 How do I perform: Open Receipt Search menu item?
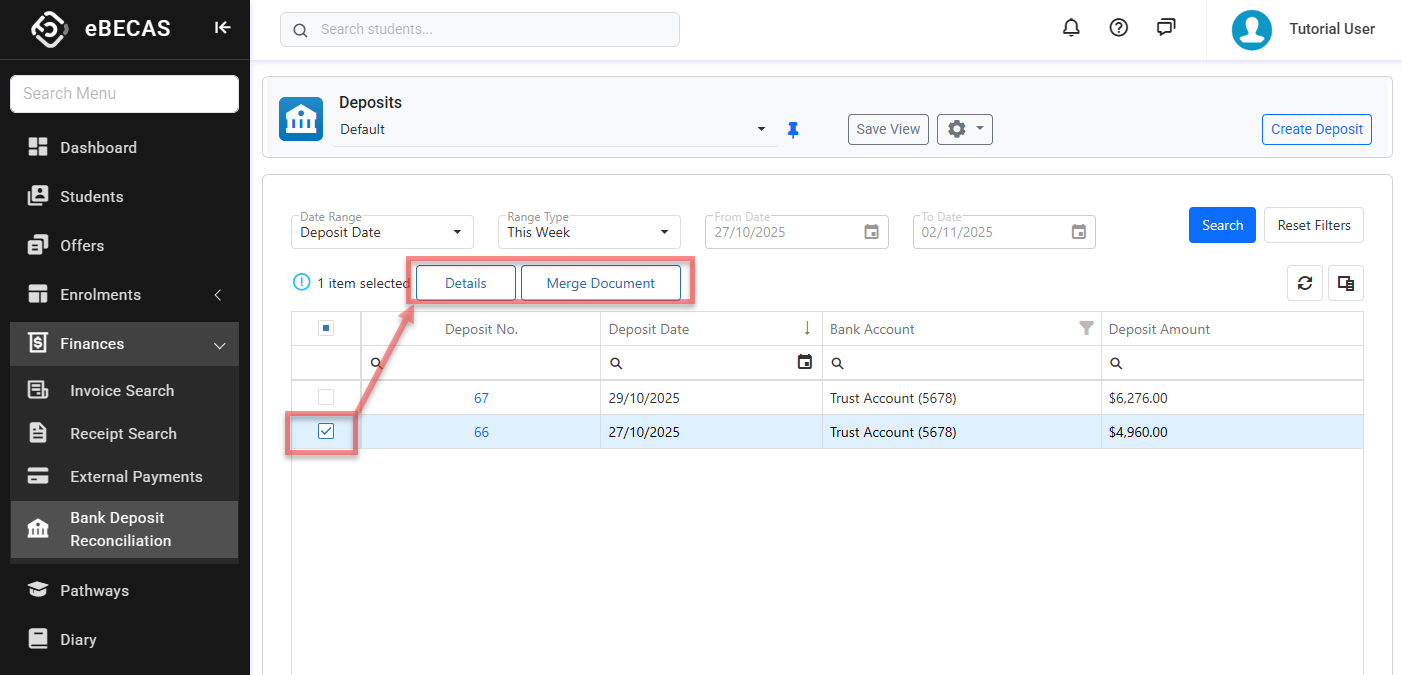(x=123, y=433)
